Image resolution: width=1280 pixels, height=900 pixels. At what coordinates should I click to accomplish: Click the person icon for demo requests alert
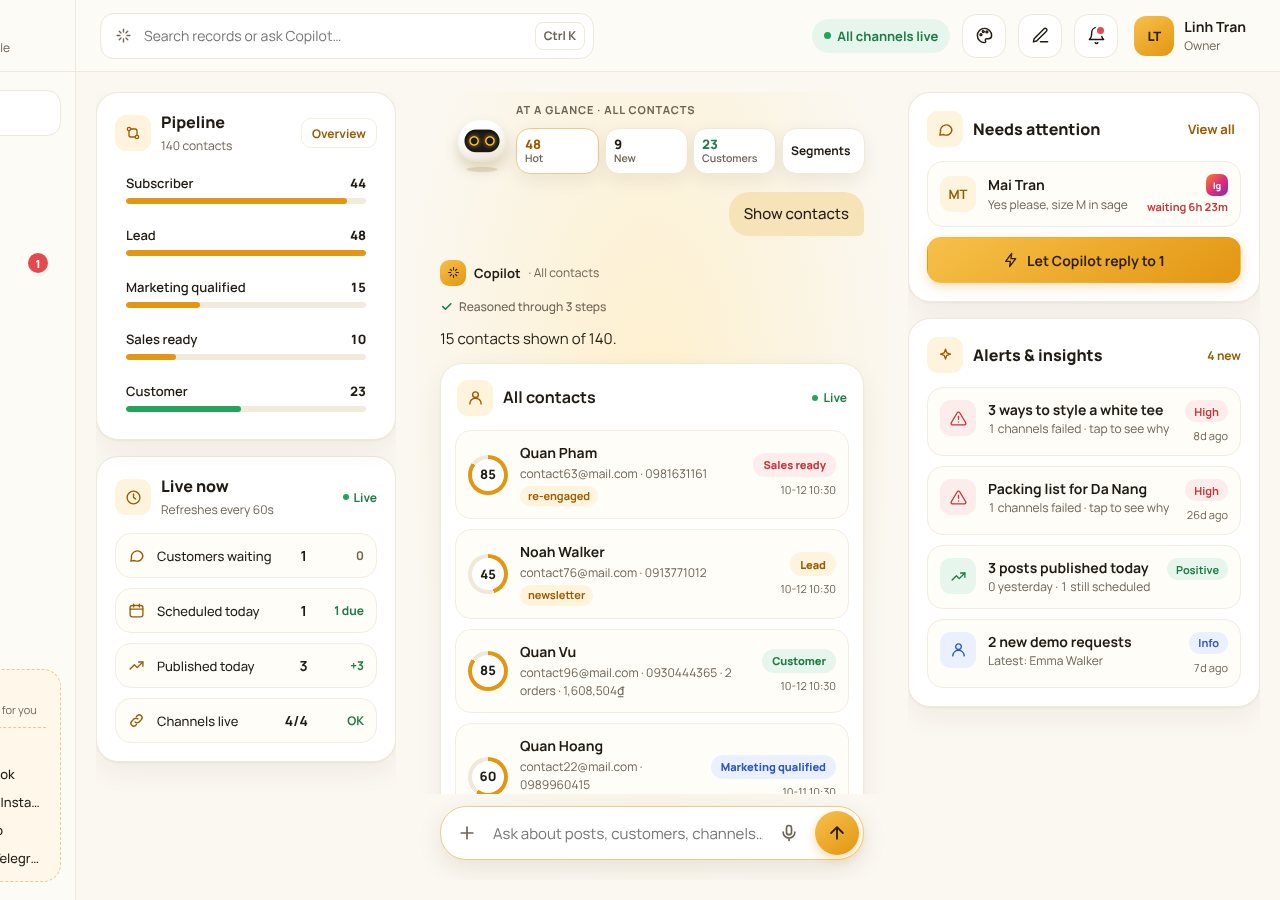[958, 650]
